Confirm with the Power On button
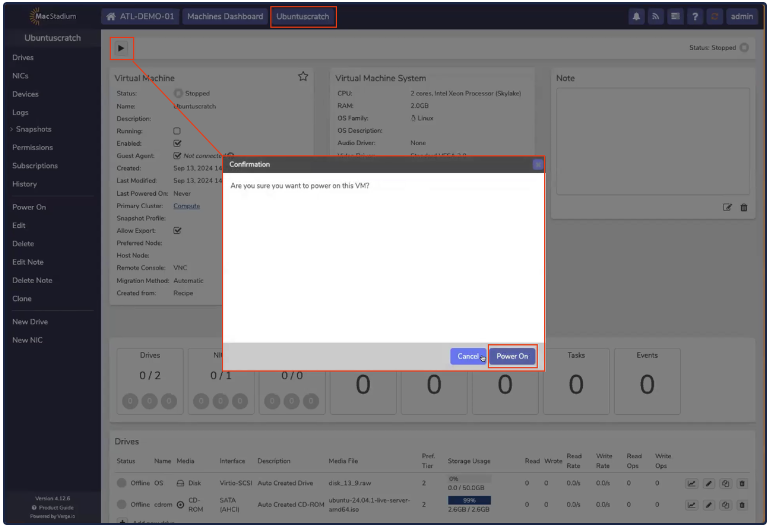This screenshot has height=528, width=769. pos(512,356)
